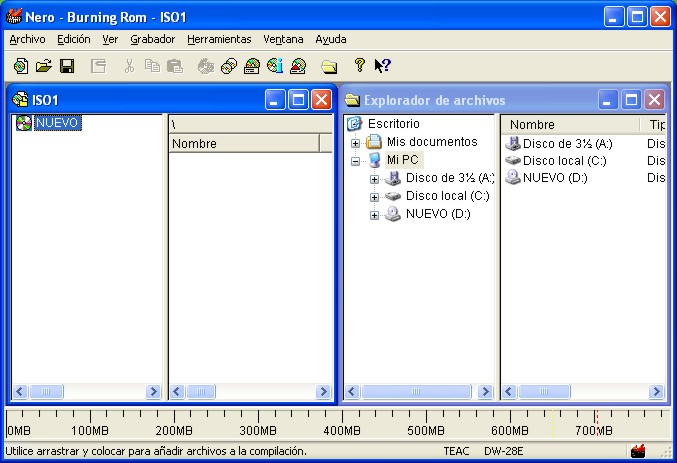Image resolution: width=677 pixels, height=463 pixels.
Task: Click the New compilation toolbar icon
Action: point(20,66)
